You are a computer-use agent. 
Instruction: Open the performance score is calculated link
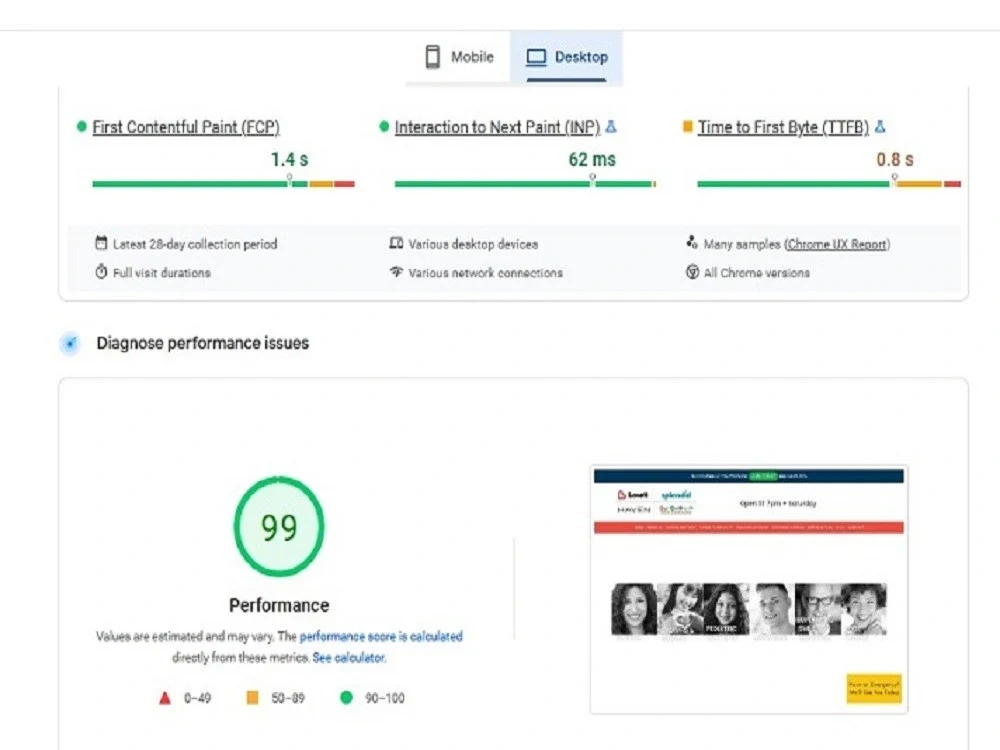(x=381, y=636)
